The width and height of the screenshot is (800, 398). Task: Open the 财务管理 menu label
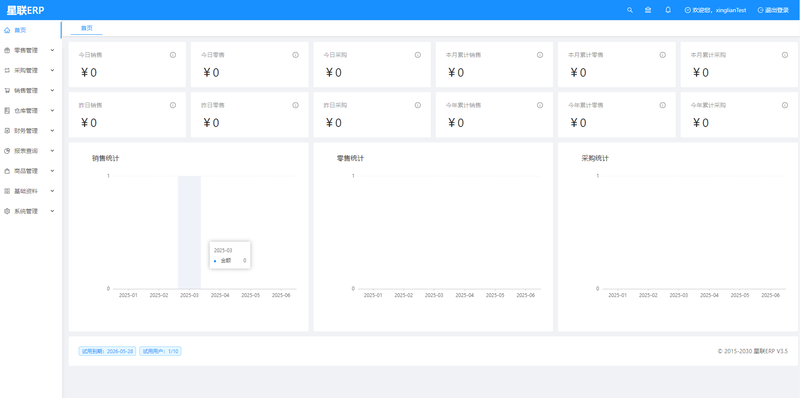[x=26, y=131]
